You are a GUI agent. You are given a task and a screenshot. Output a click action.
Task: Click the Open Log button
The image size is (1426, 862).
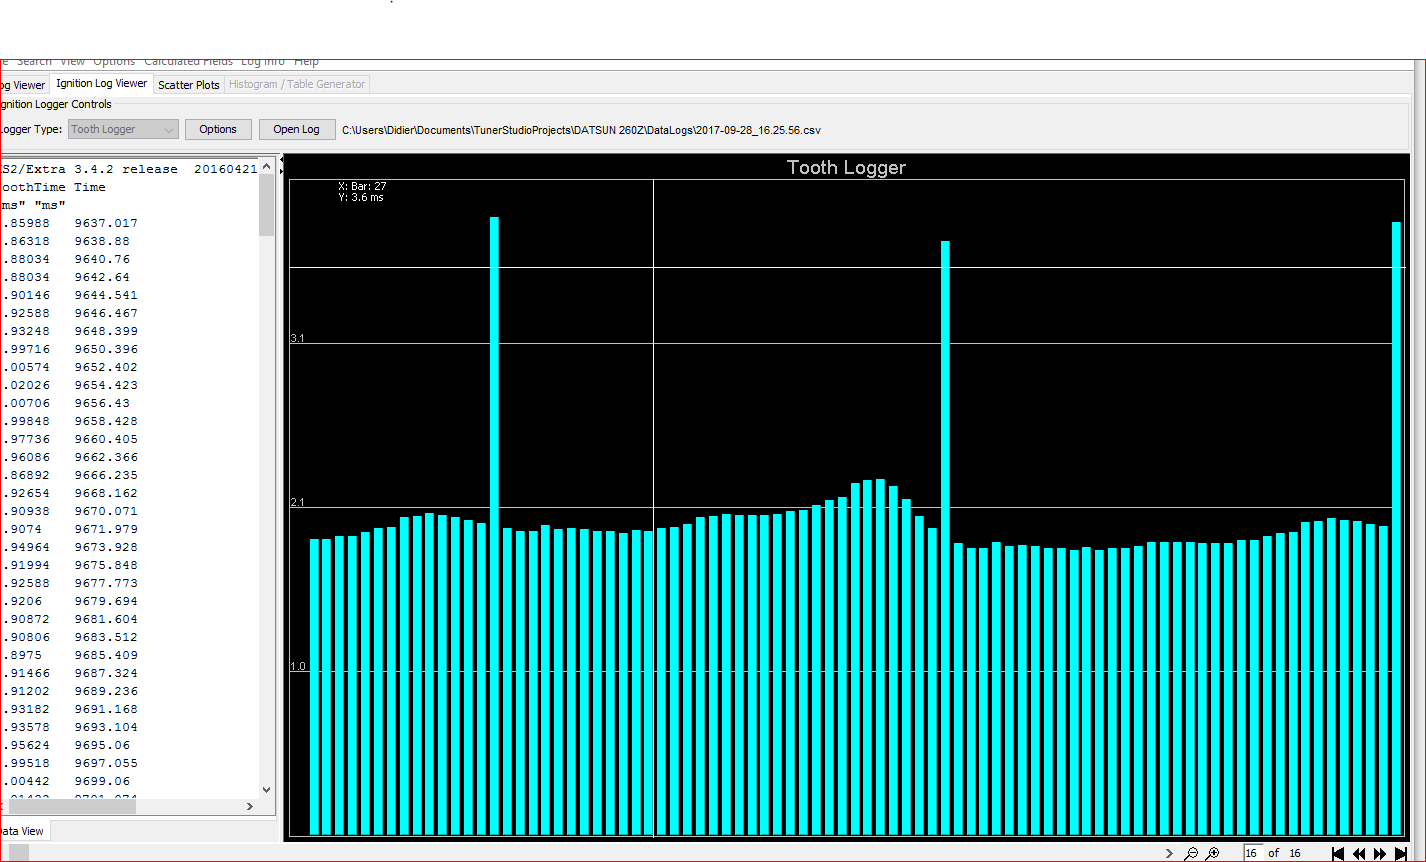297,129
